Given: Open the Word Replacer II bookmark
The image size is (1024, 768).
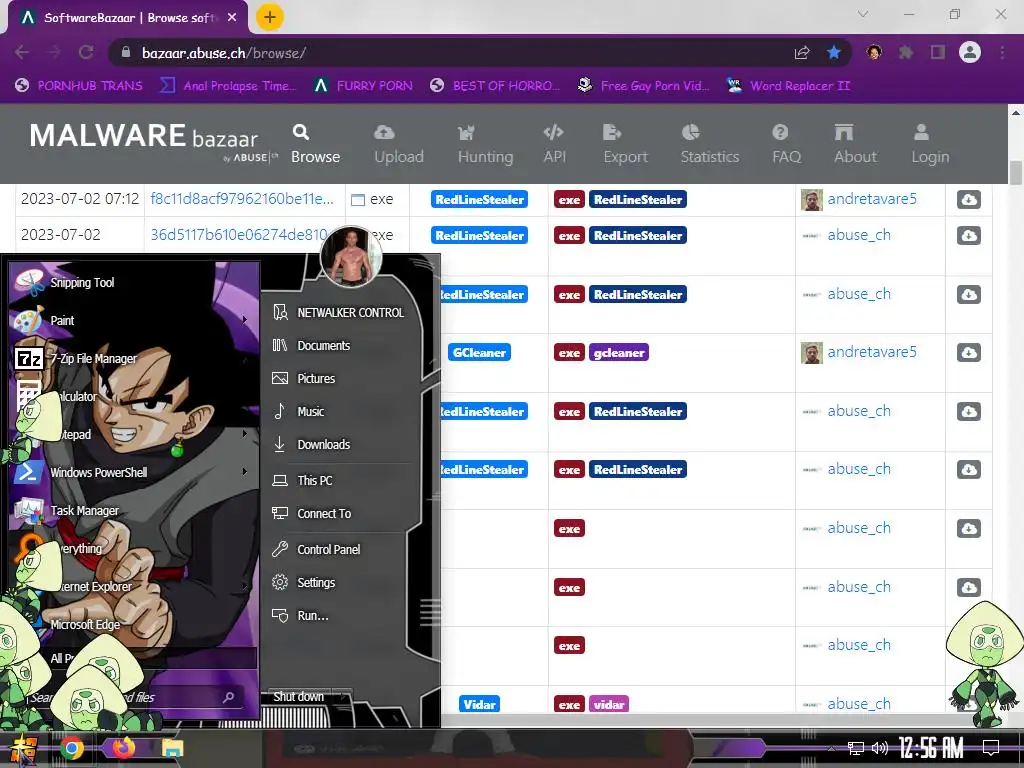Looking at the screenshot, I should [x=789, y=86].
